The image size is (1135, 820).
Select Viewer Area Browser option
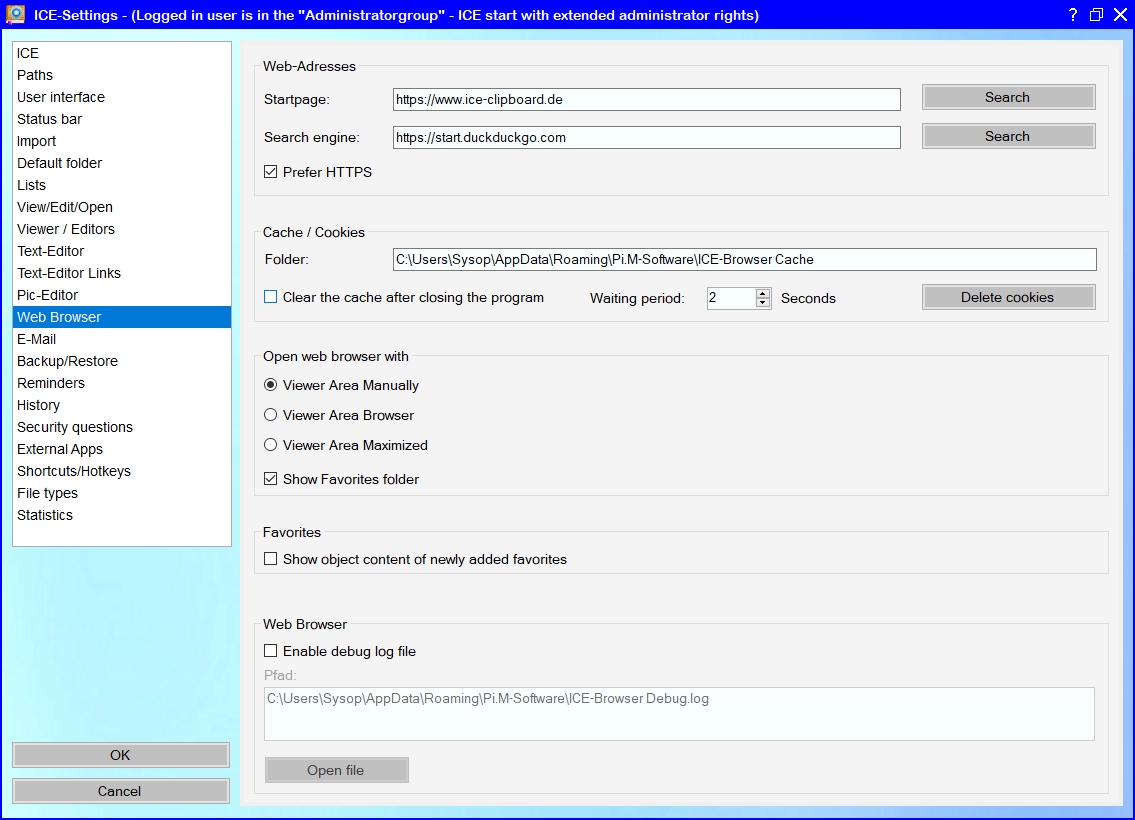[x=271, y=415]
